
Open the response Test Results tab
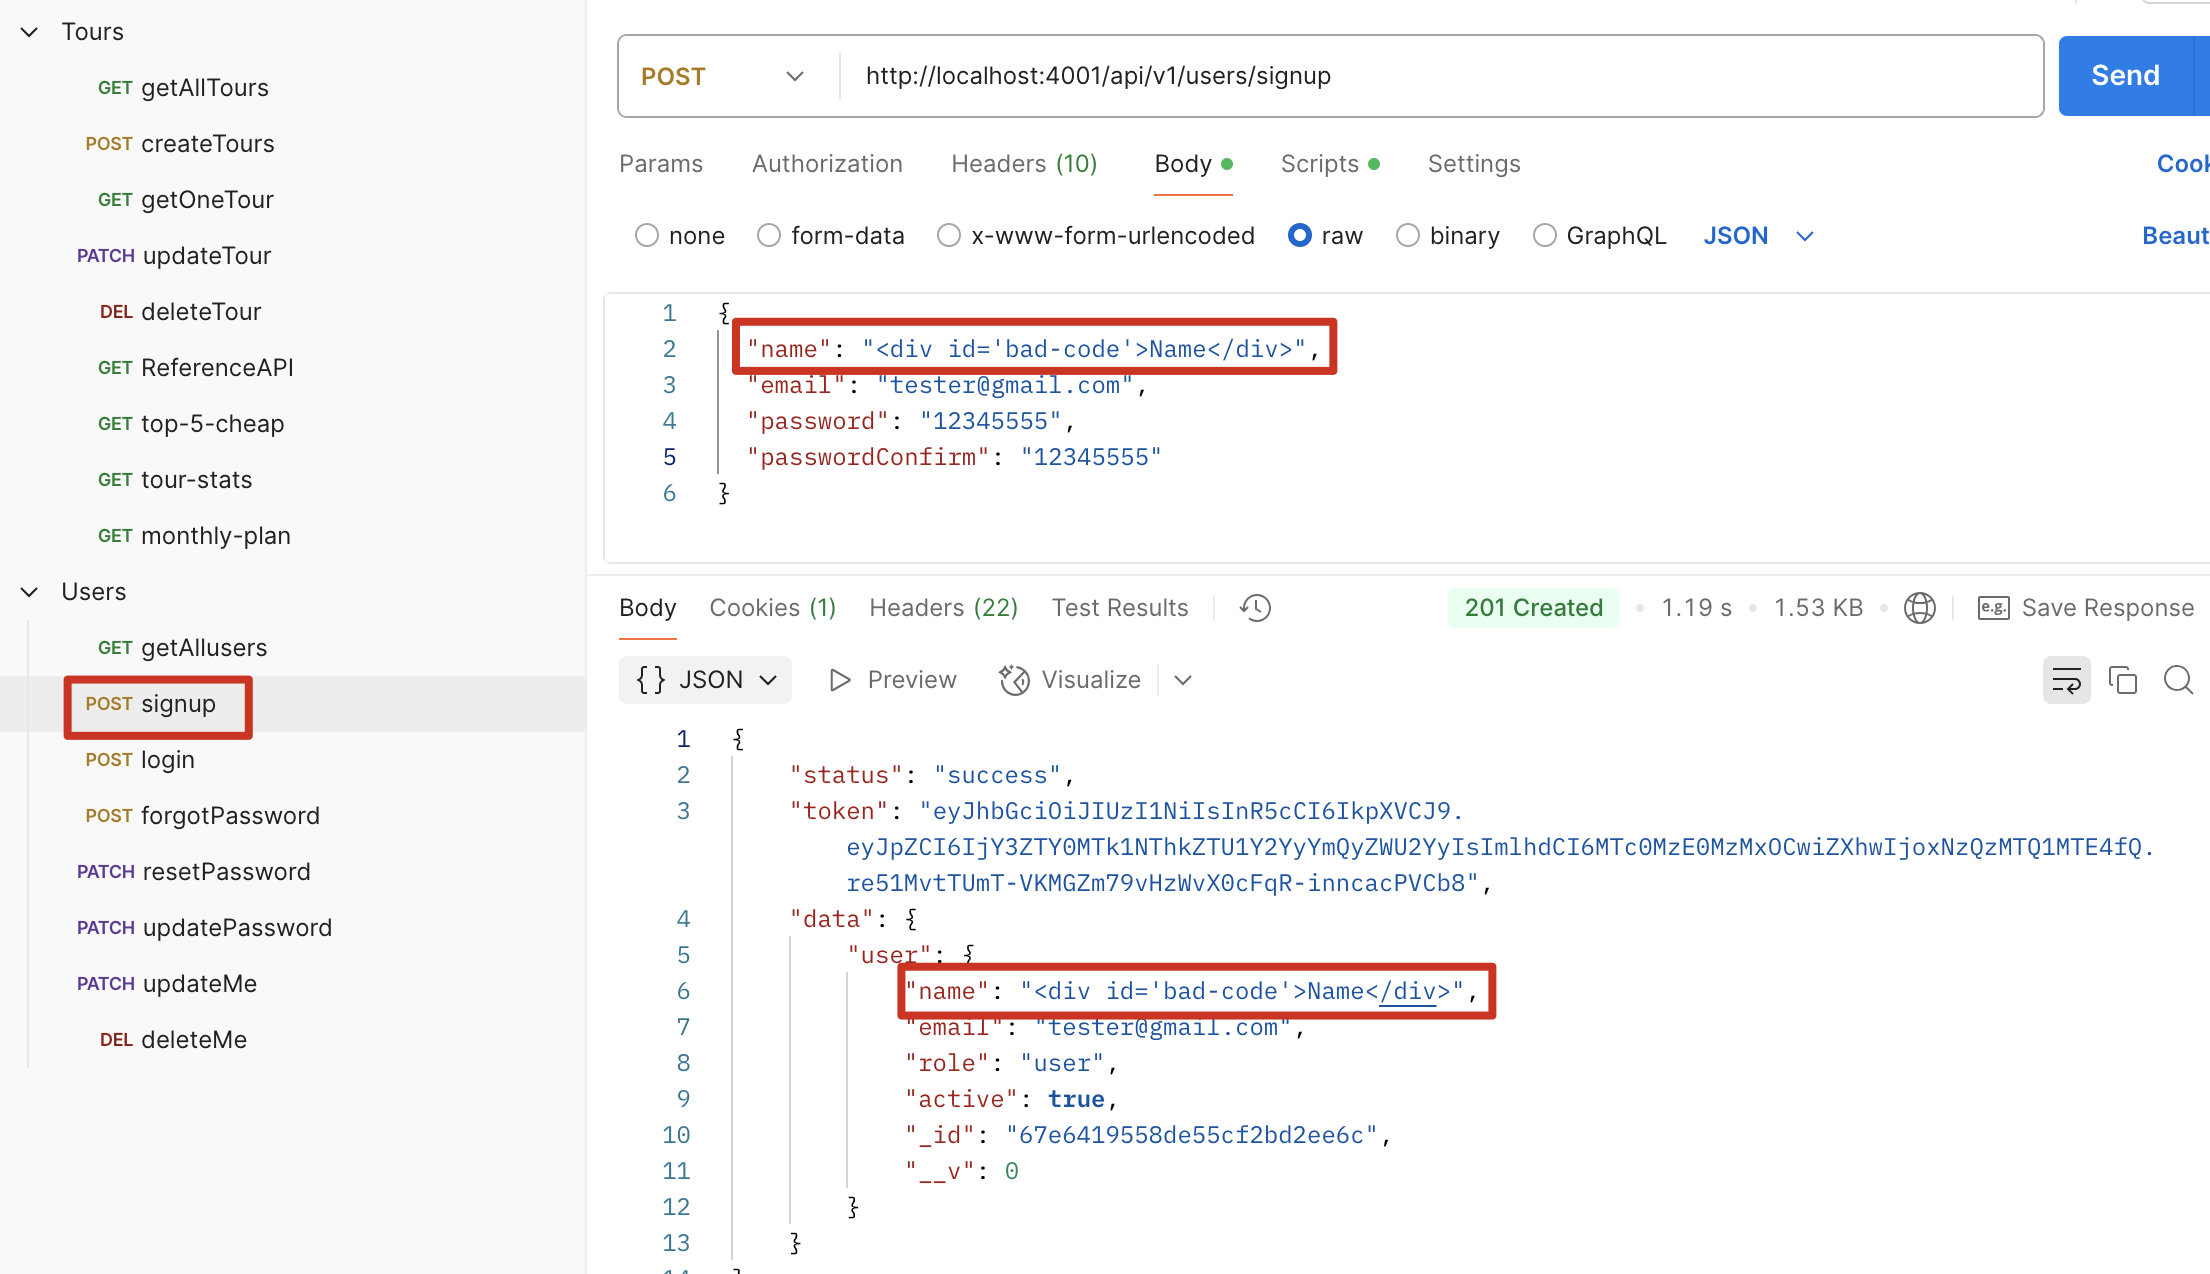tap(1120, 608)
